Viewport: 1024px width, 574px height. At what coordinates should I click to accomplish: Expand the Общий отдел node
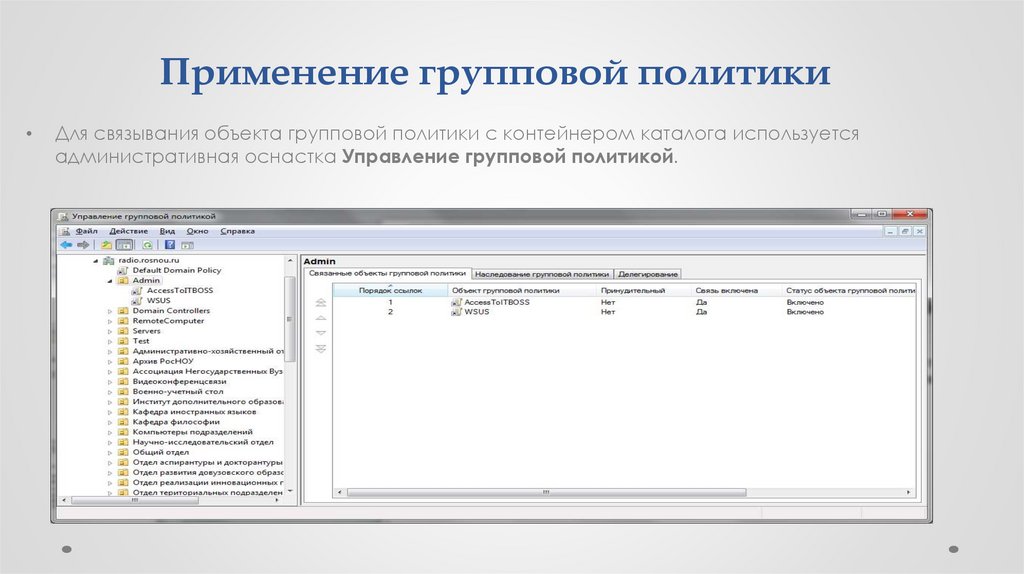110,453
